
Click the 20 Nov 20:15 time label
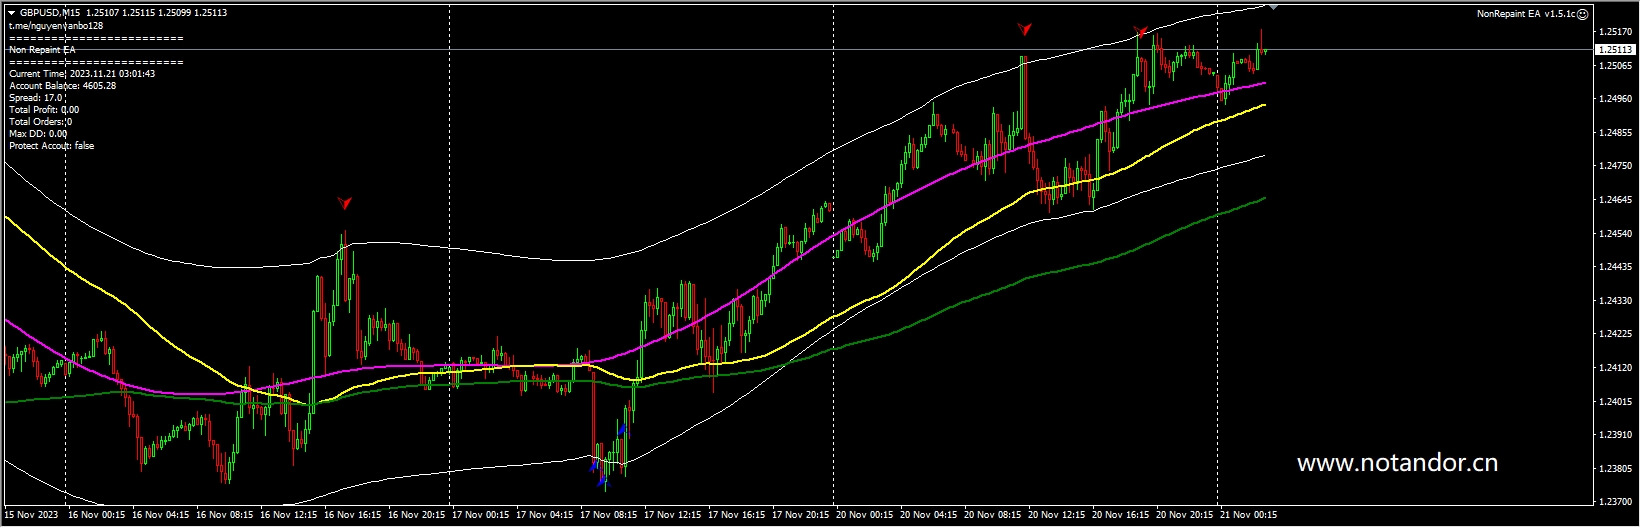pyautogui.click(x=1185, y=515)
